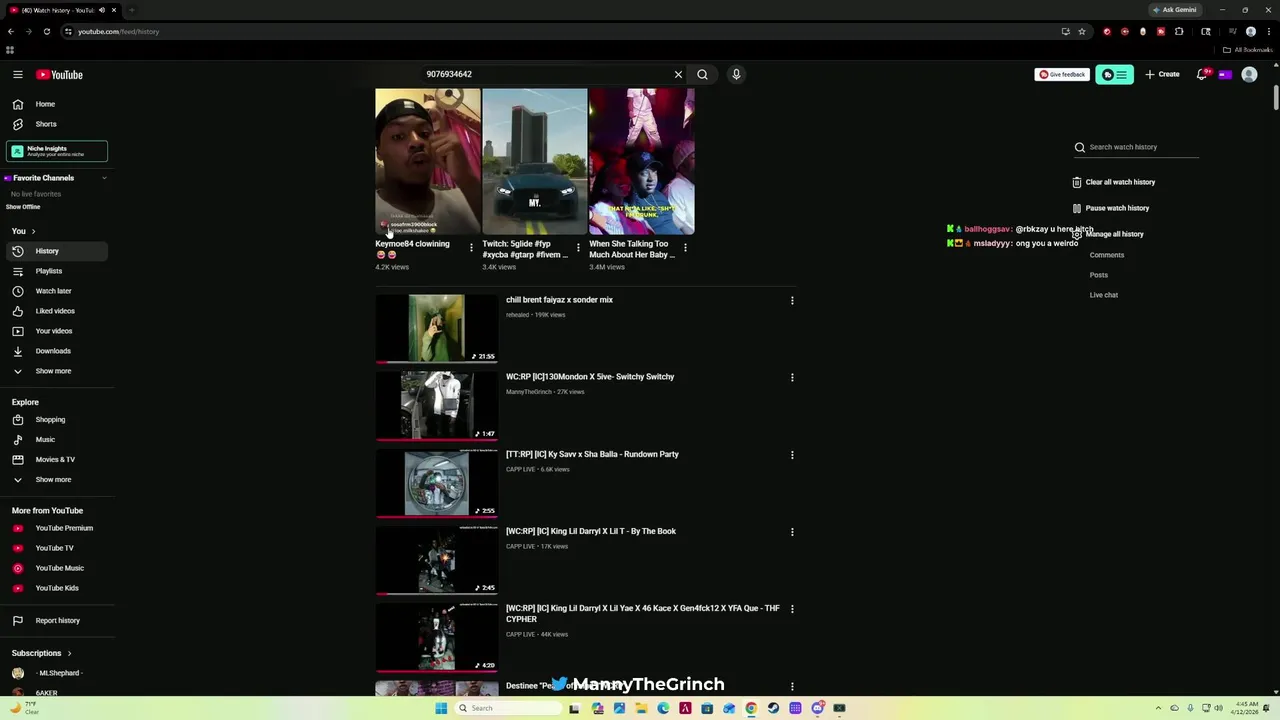Click Clear all watch history

pyautogui.click(x=1113, y=182)
